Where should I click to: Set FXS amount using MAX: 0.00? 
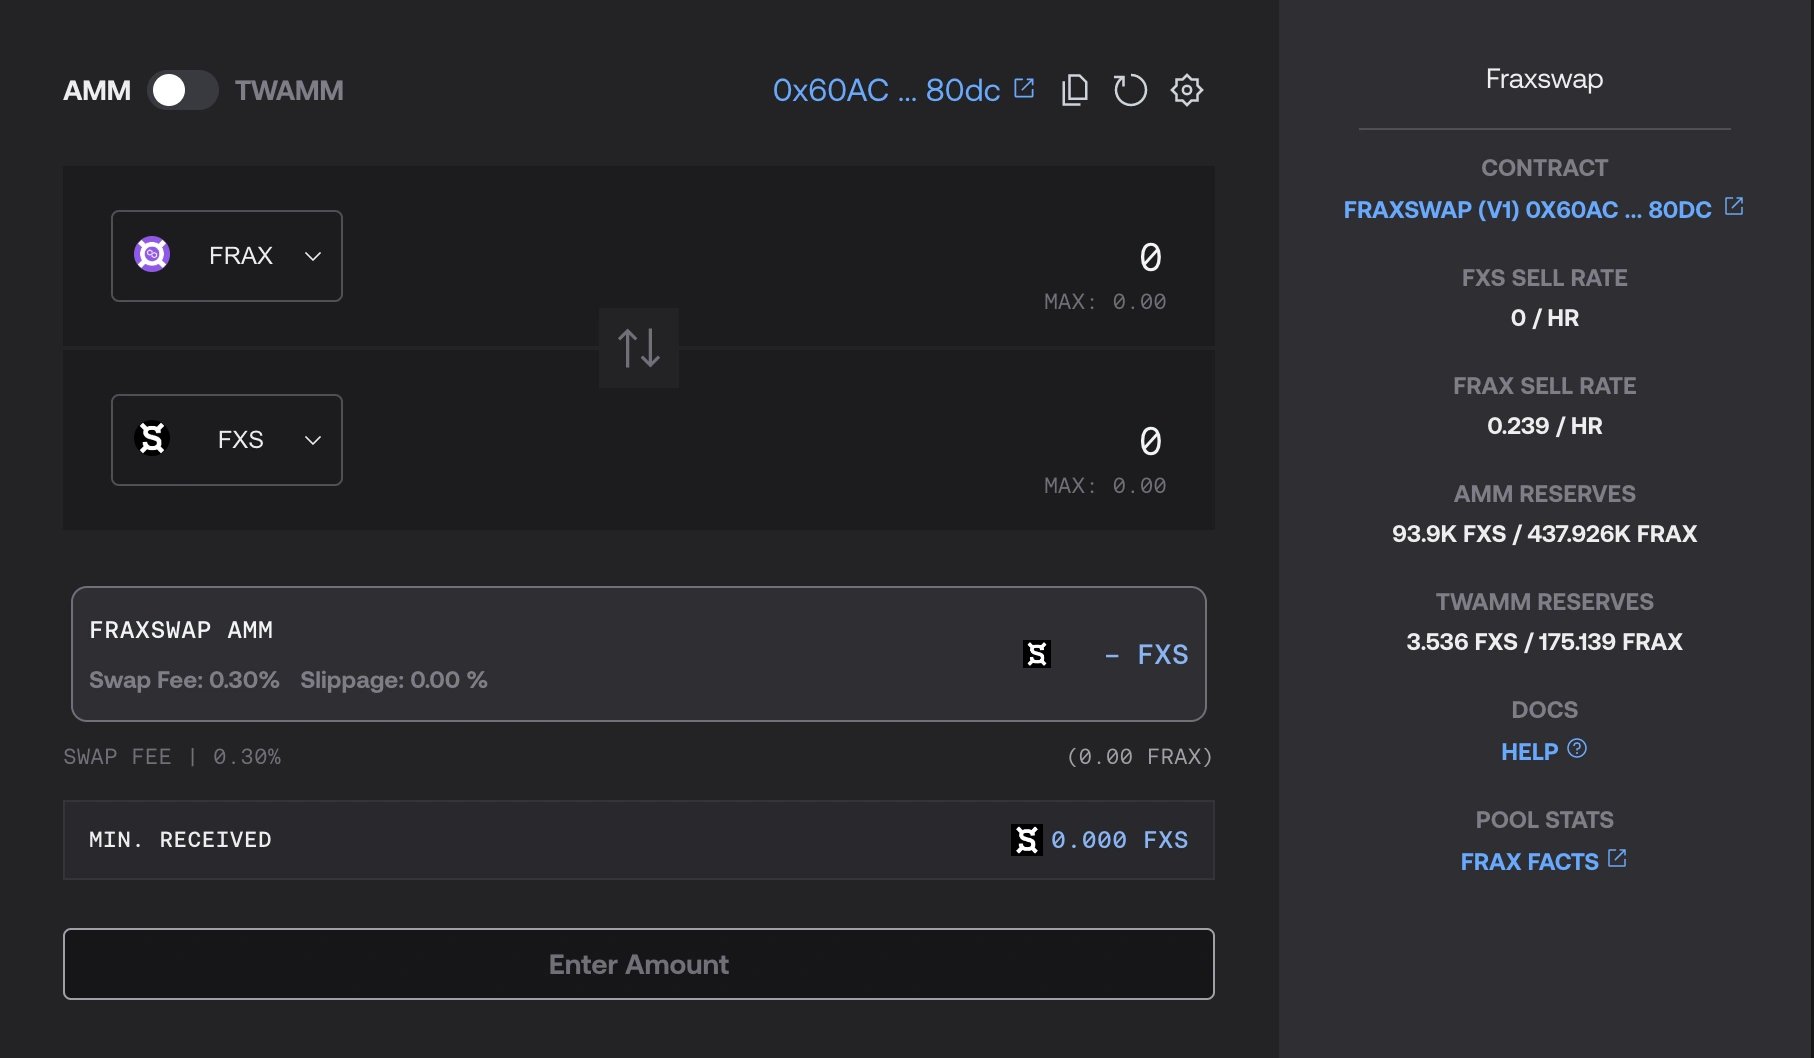(1105, 486)
